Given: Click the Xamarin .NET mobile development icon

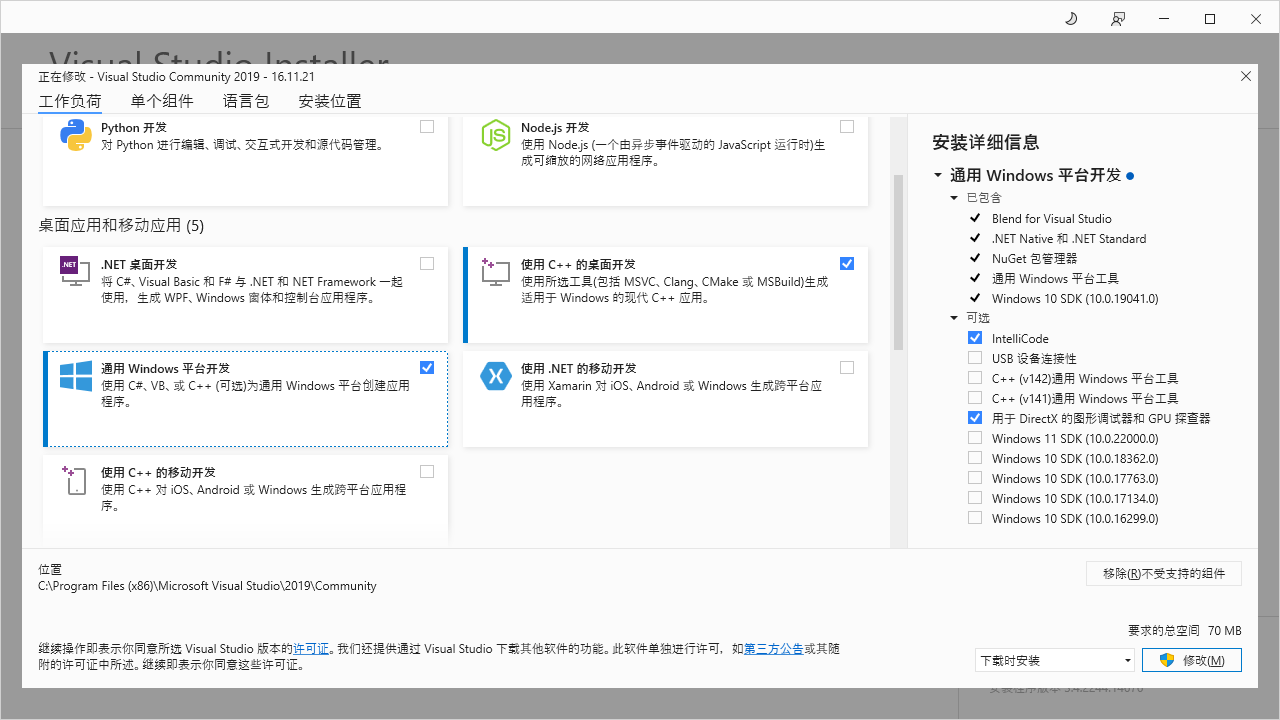Looking at the screenshot, I should (x=496, y=376).
